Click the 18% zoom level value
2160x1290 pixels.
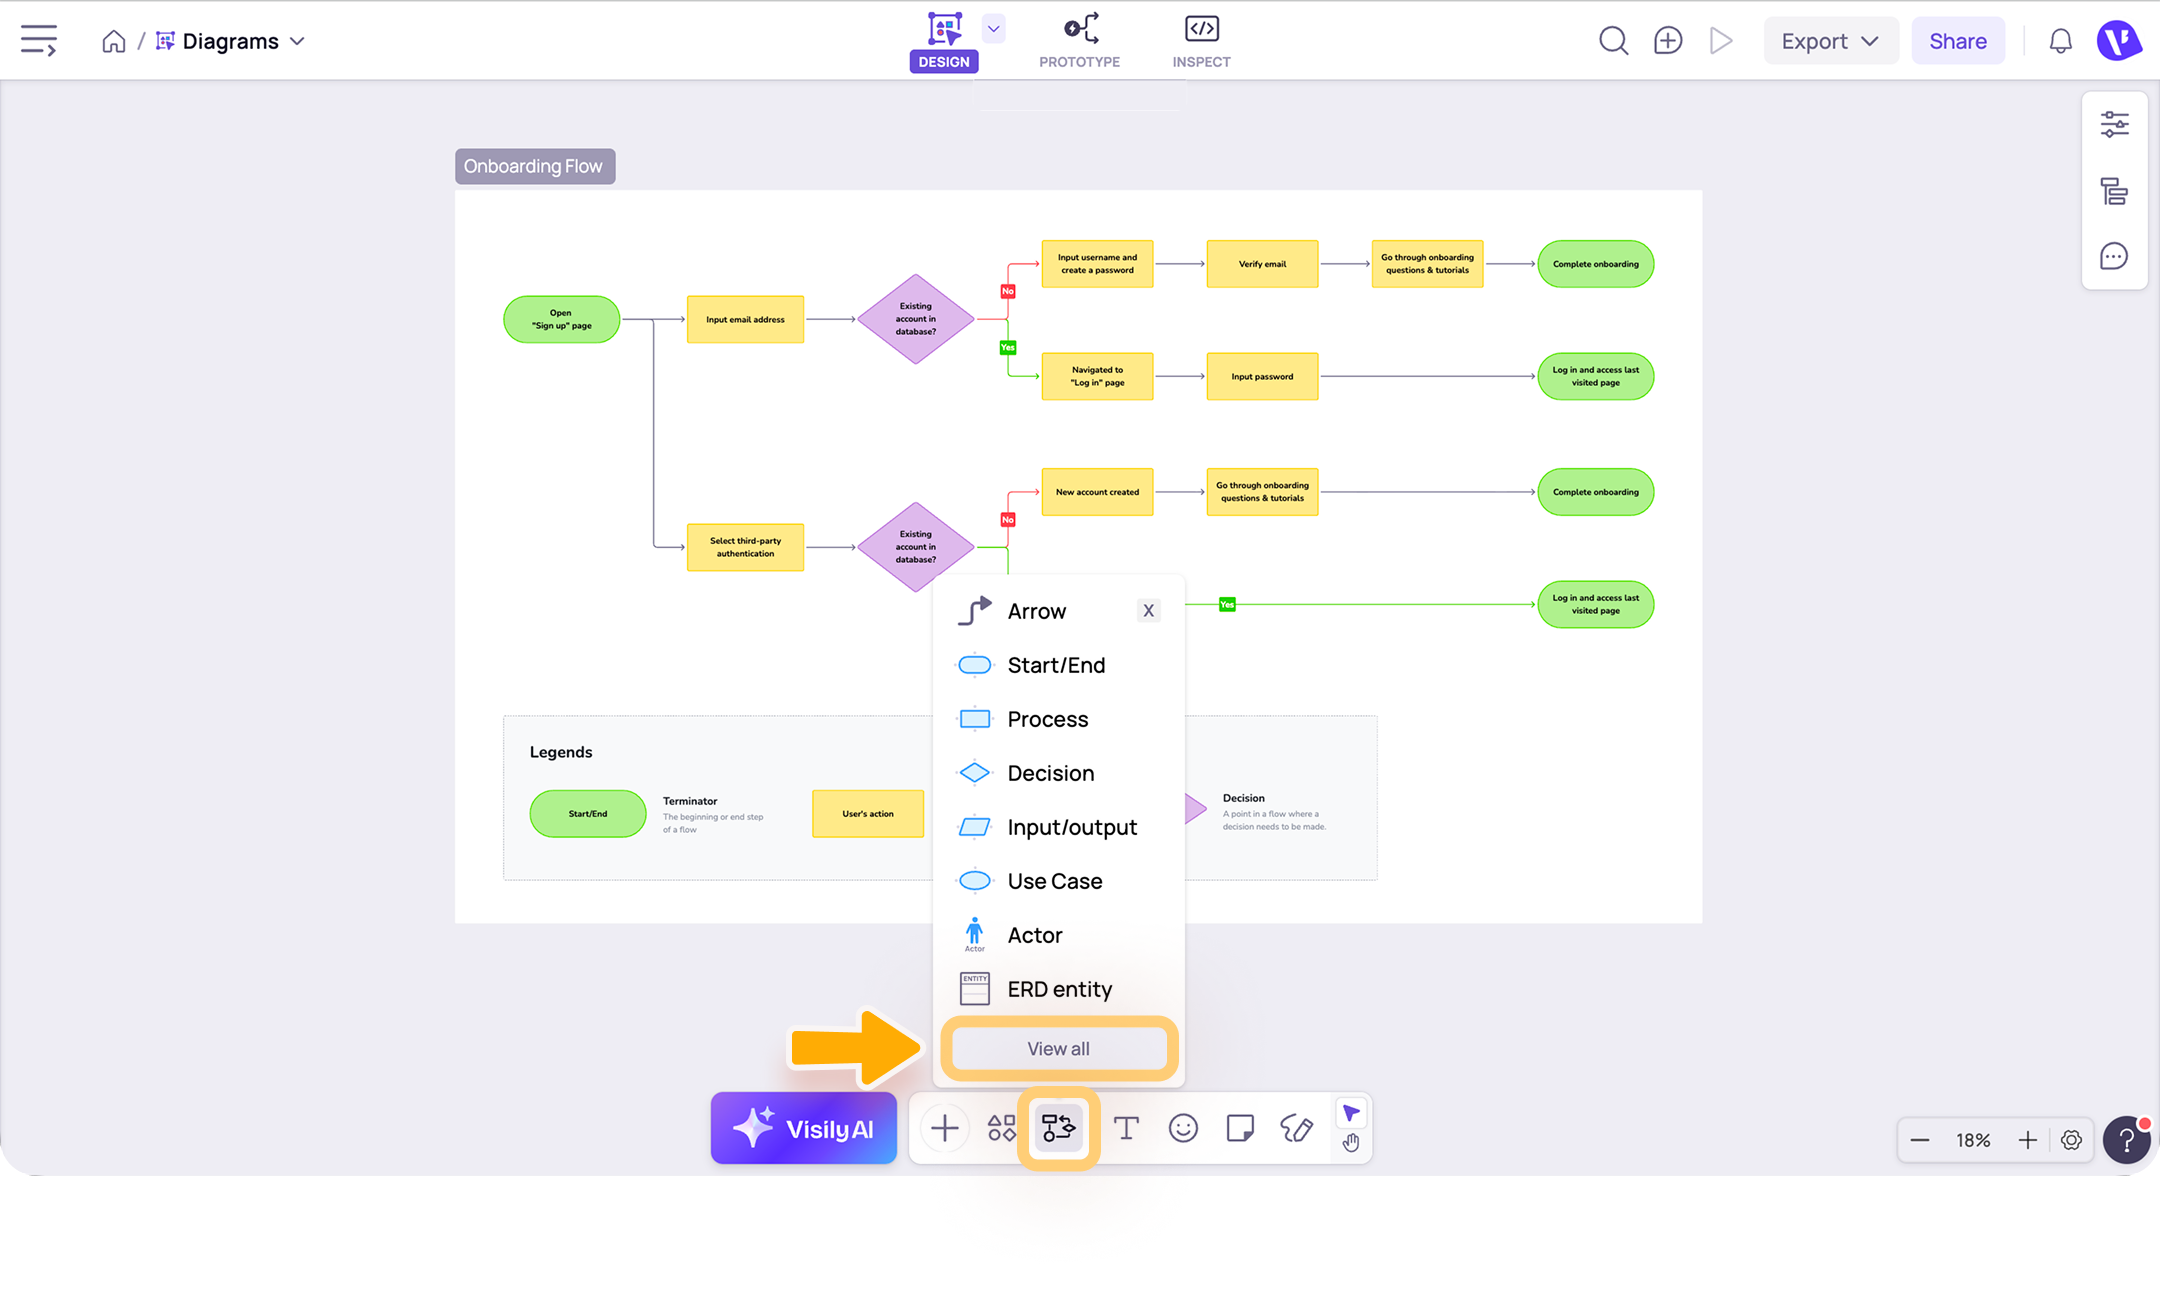(1973, 1140)
